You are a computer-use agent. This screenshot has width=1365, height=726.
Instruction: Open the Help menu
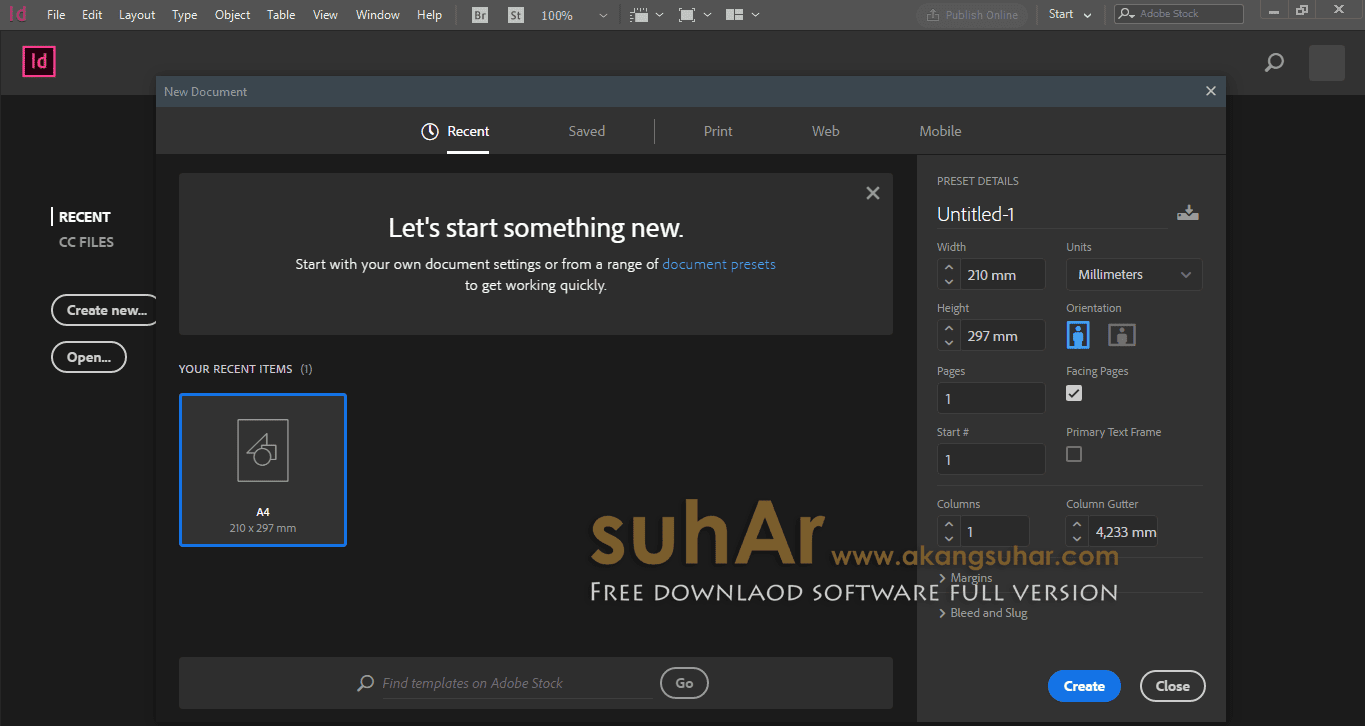[x=429, y=15]
